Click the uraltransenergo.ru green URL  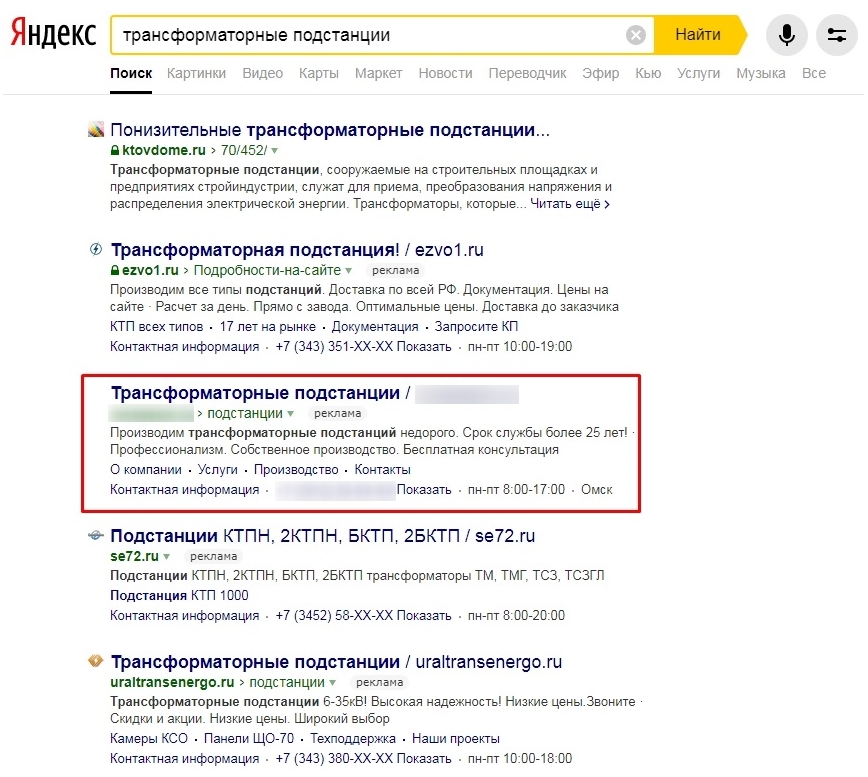[x=172, y=682]
